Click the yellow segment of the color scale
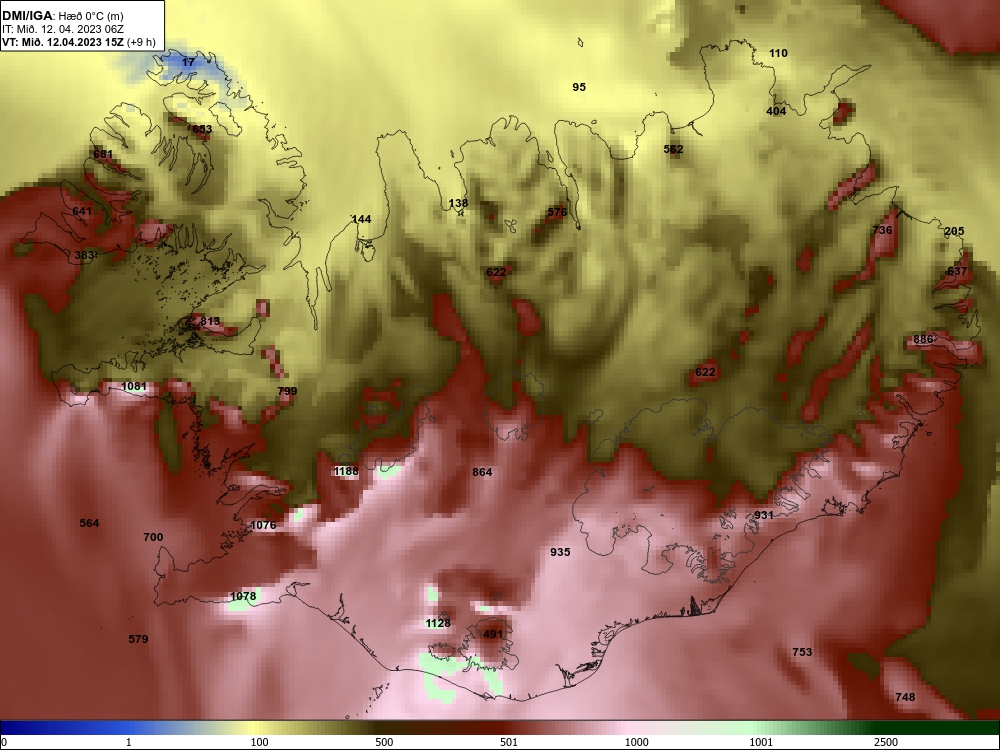 pos(255,728)
